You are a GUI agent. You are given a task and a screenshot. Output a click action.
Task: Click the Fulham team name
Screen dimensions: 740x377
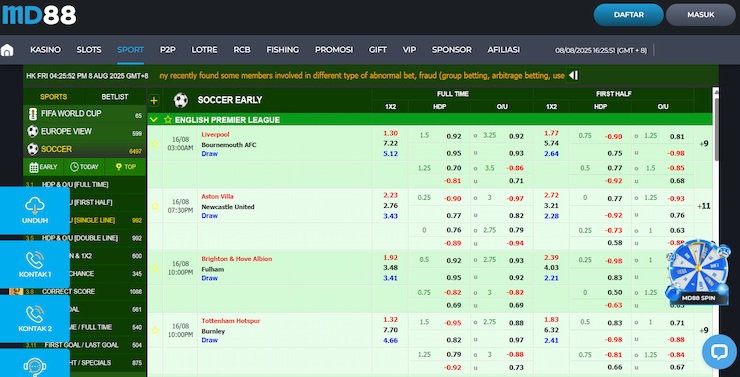pyautogui.click(x=212, y=269)
